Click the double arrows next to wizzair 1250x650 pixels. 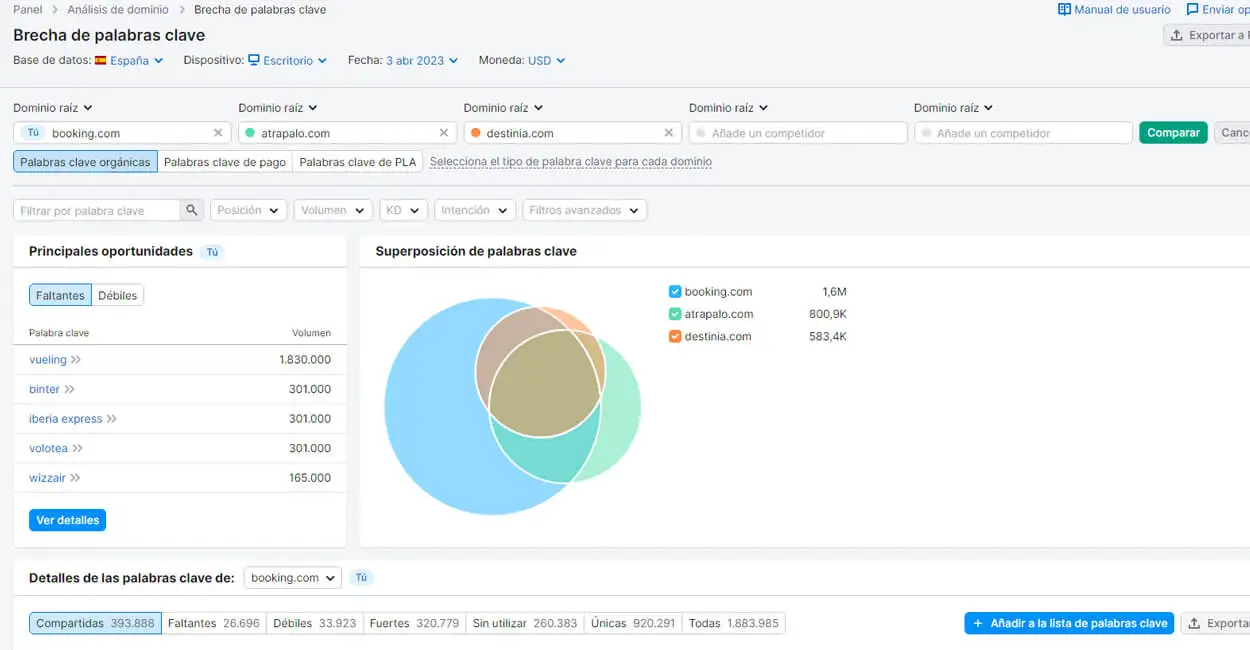click(75, 478)
